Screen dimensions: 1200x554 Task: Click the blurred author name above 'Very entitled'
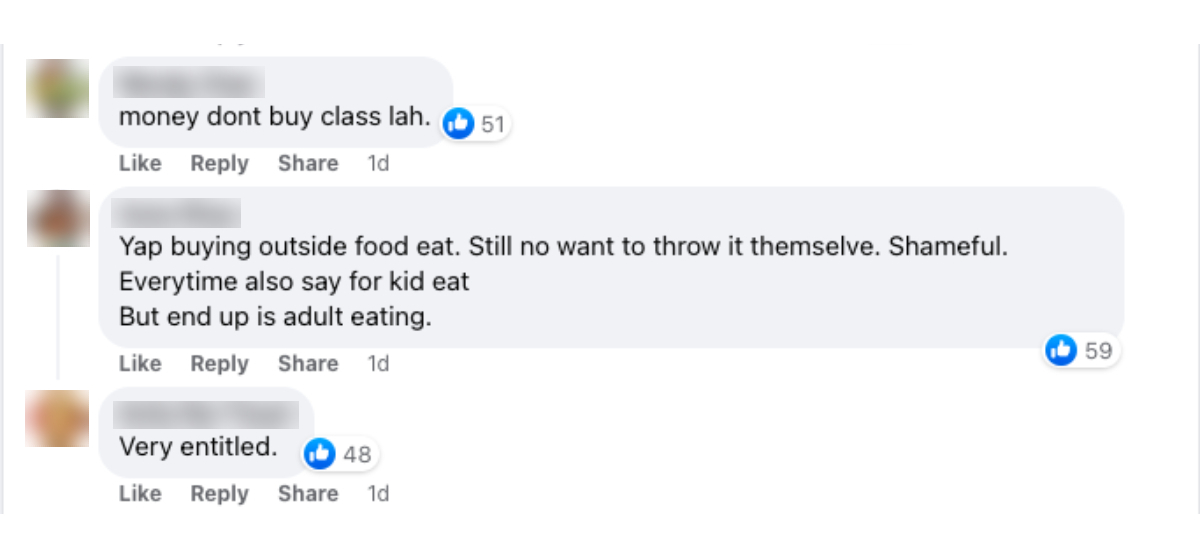pos(207,413)
